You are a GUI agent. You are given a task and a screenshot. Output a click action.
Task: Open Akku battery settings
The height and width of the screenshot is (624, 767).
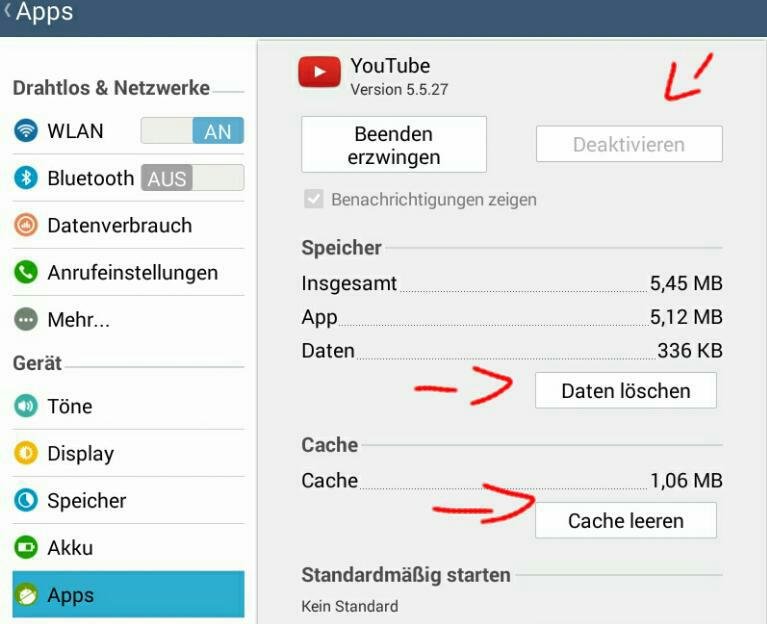128,547
